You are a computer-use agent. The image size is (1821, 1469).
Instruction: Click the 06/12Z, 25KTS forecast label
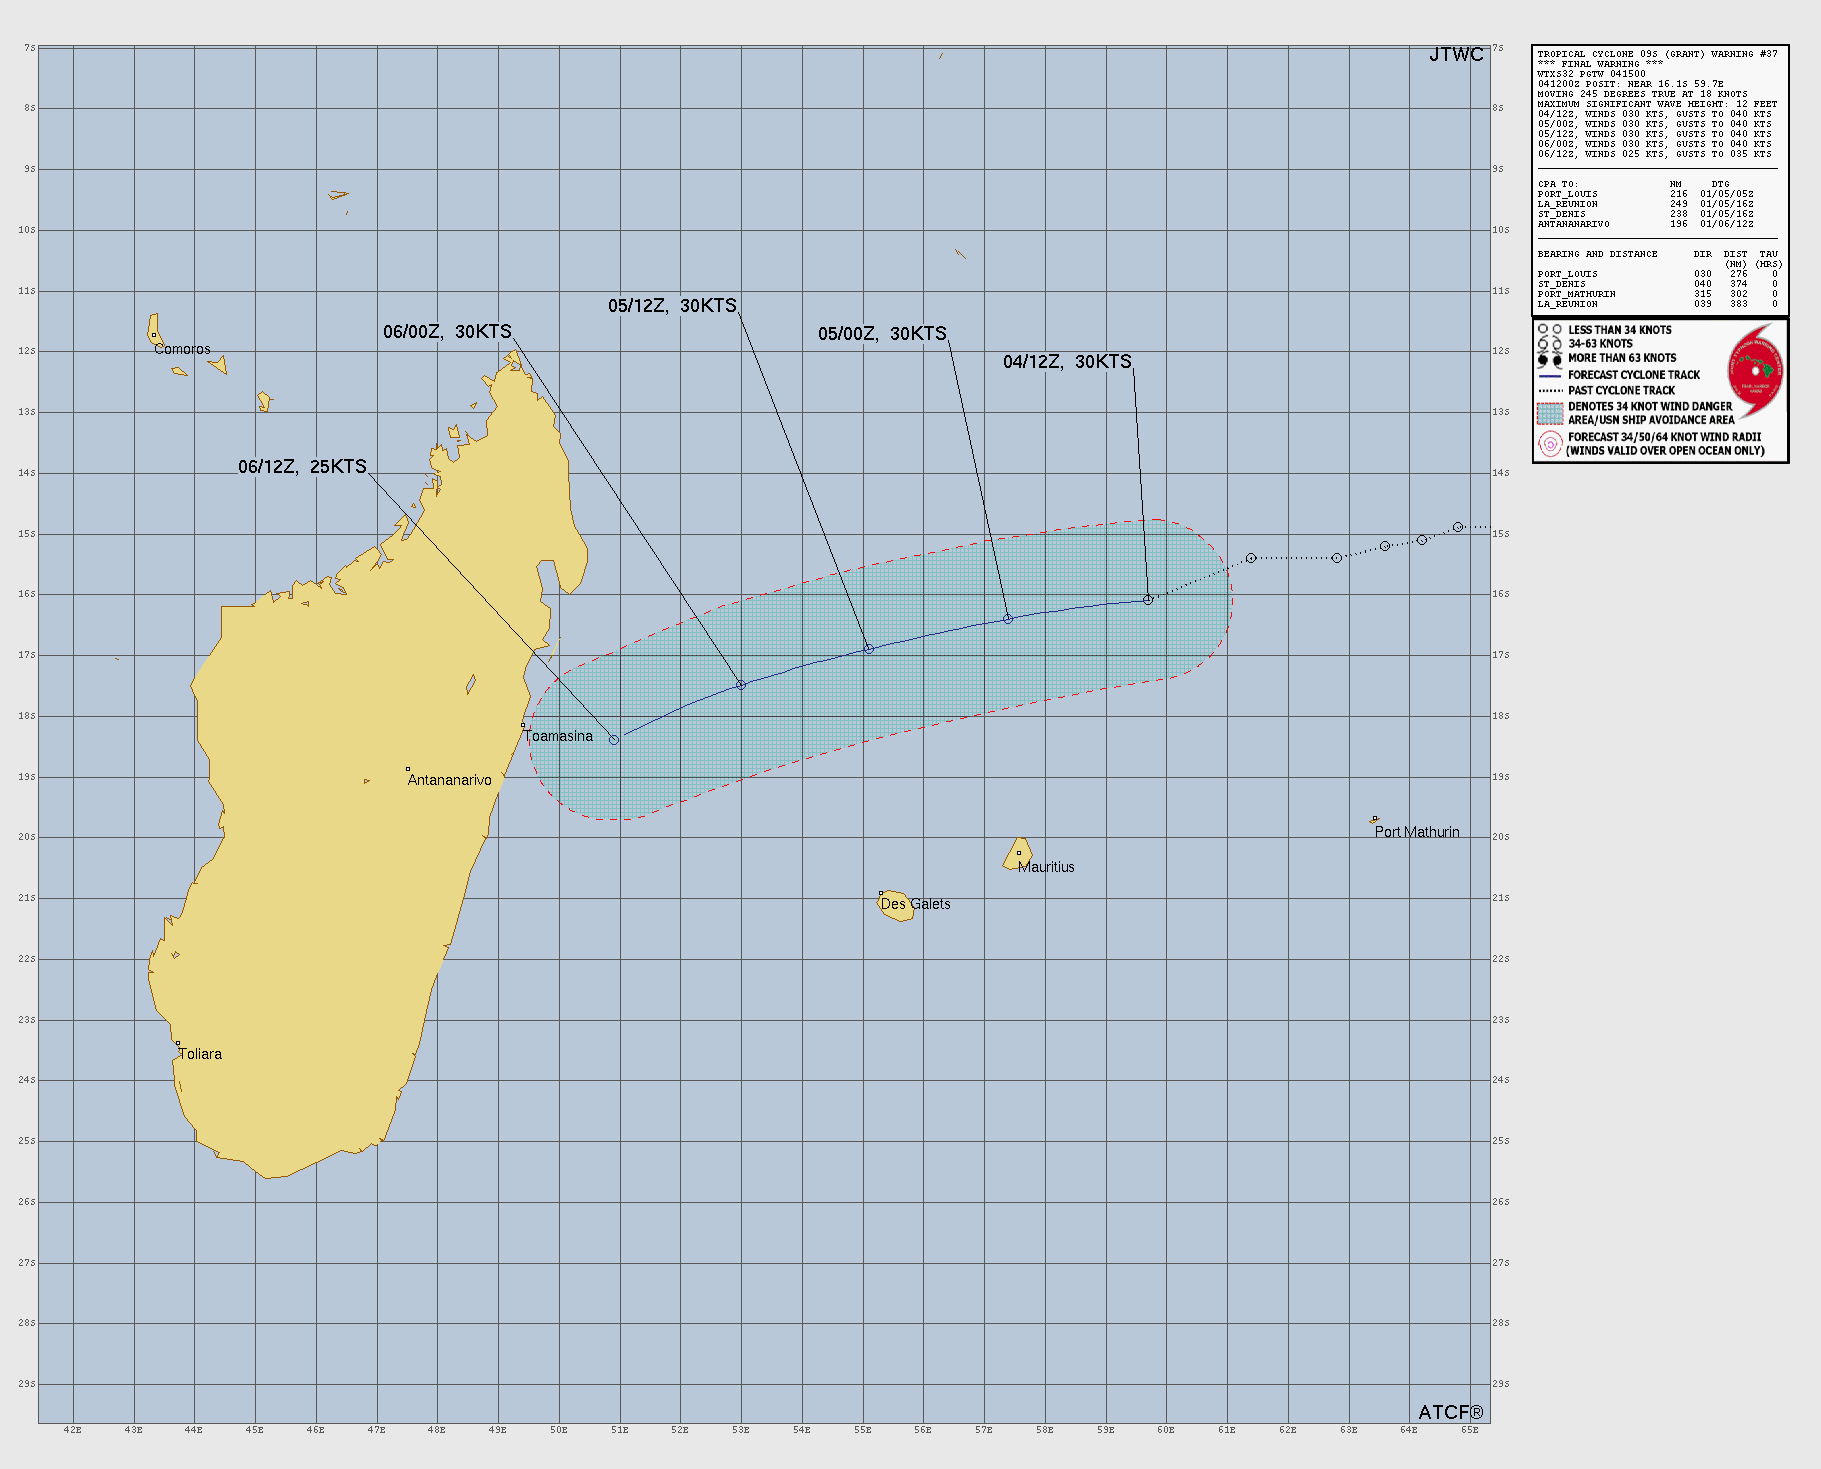click(x=302, y=464)
